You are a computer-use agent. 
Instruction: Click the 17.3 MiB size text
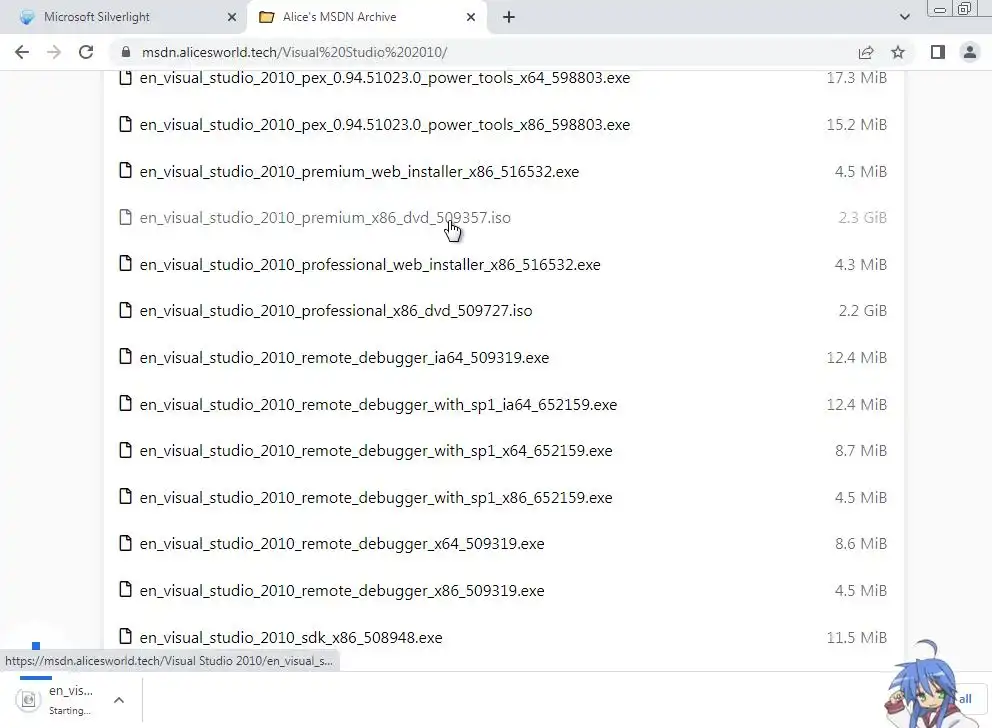click(x=857, y=78)
